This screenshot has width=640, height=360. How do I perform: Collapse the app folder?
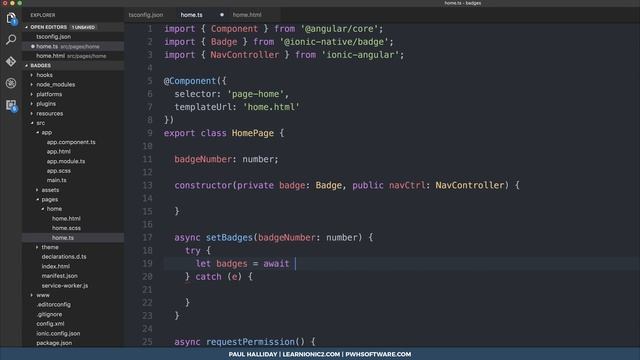47,133
